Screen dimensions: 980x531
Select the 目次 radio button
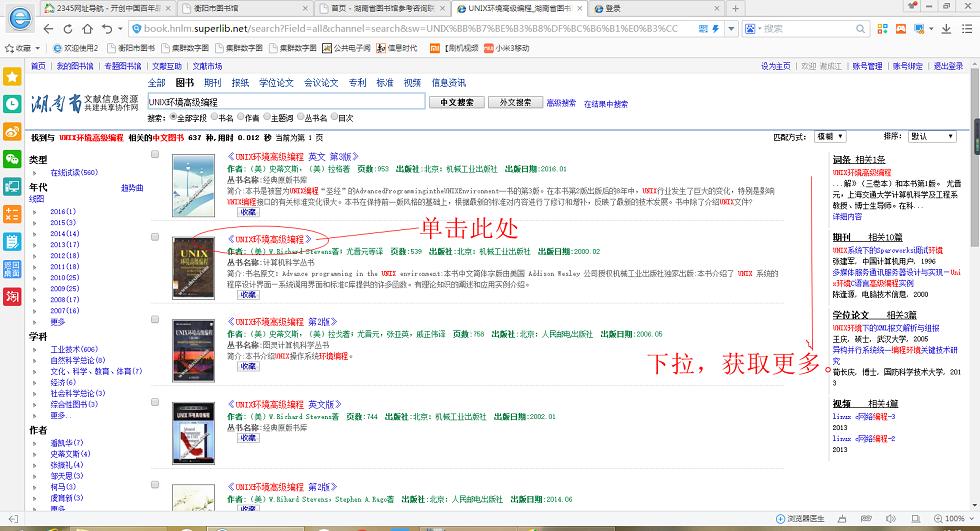pyautogui.click(x=334, y=117)
